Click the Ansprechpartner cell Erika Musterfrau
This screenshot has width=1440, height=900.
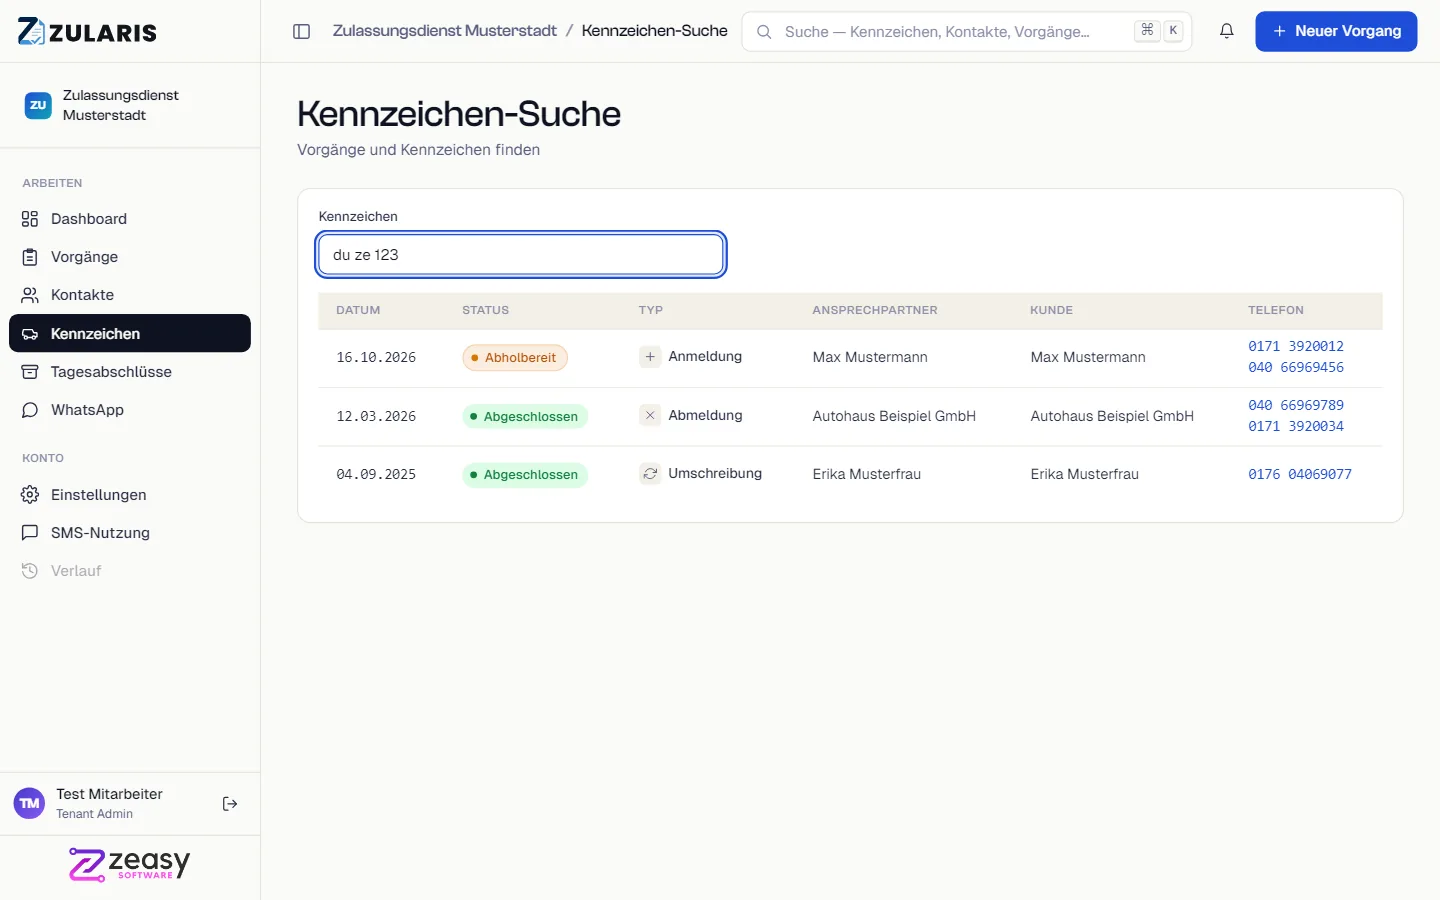tap(867, 474)
